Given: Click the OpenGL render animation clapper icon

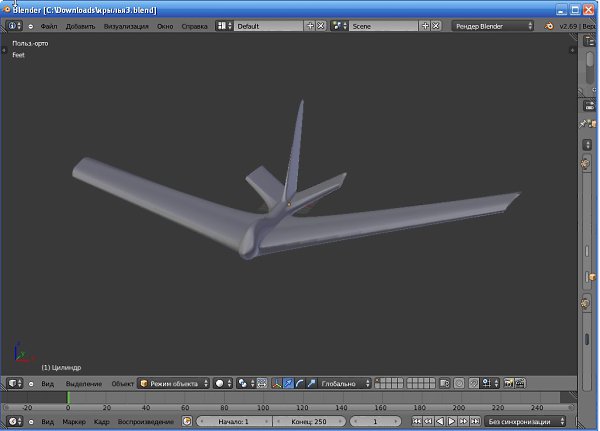Looking at the screenshot, I should (x=520, y=383).
